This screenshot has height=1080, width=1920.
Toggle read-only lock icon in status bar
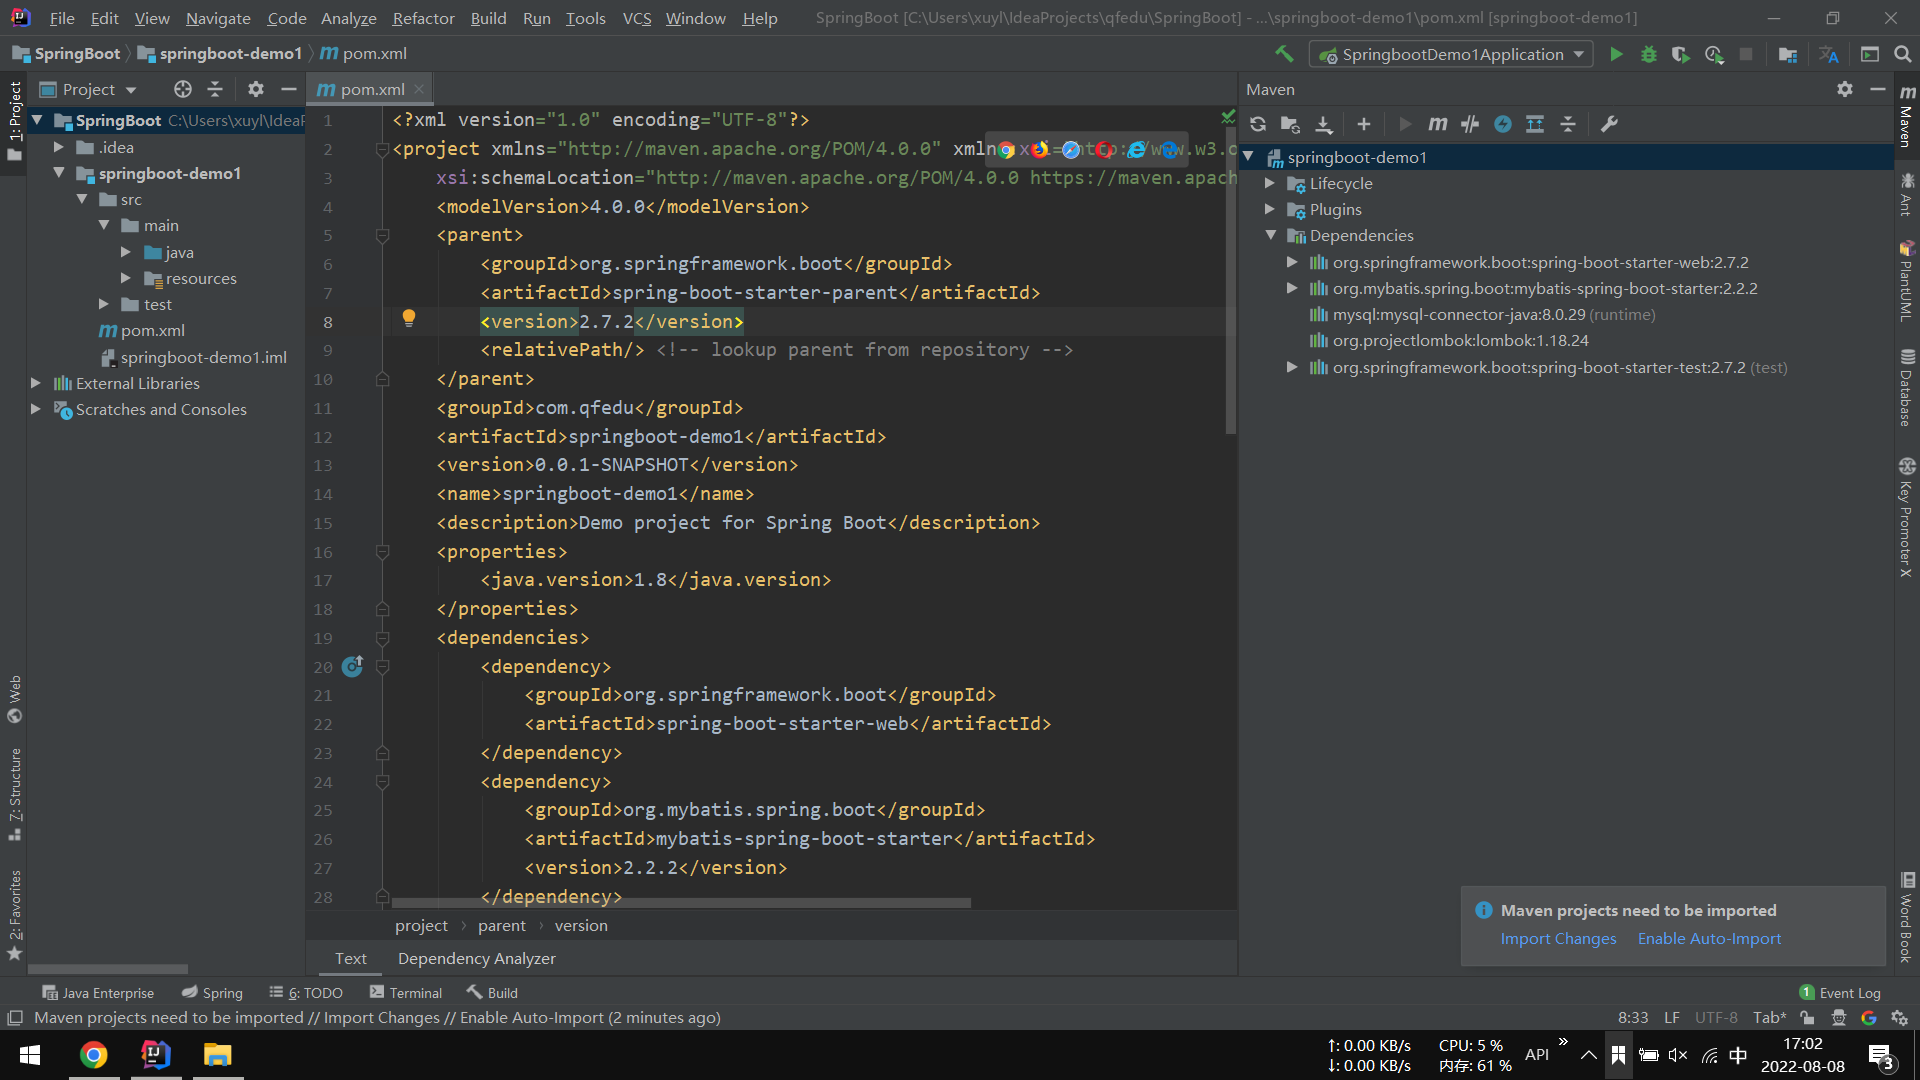1806,1018
